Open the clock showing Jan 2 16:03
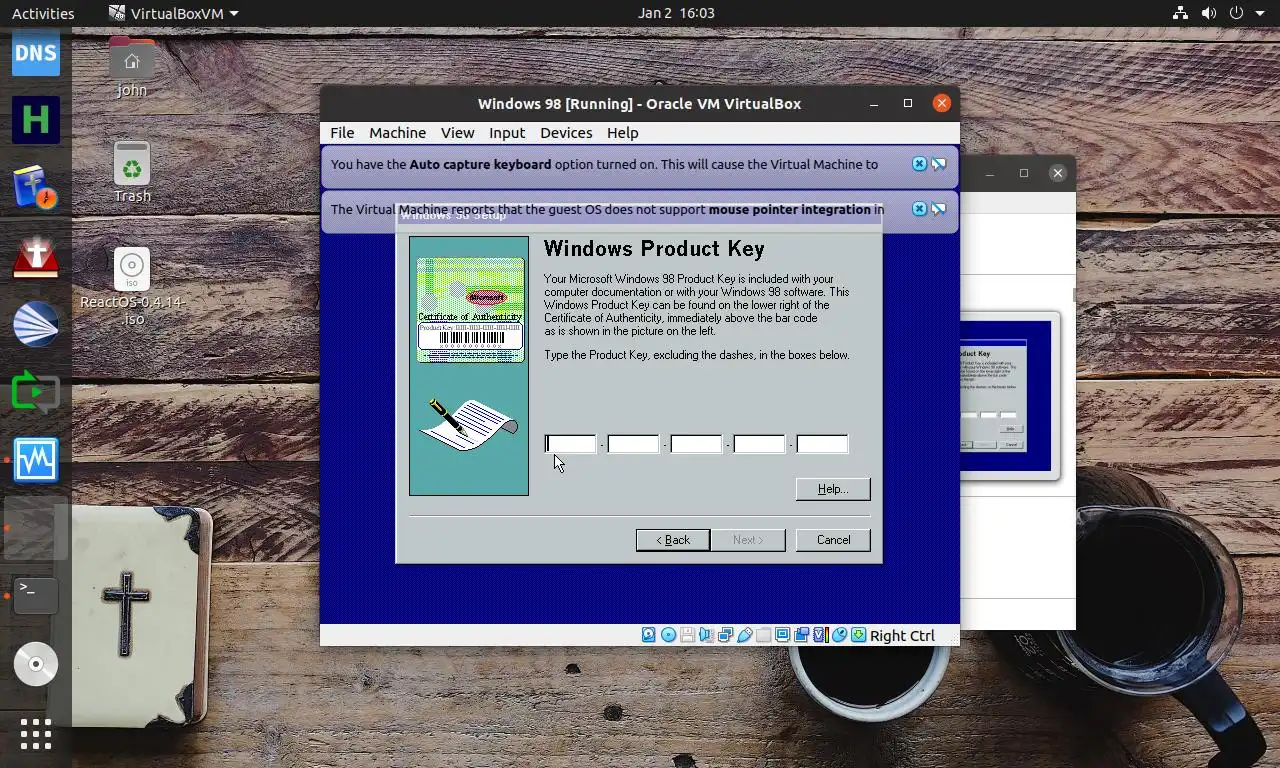The image size is (1280, 768). coord(676,13)
